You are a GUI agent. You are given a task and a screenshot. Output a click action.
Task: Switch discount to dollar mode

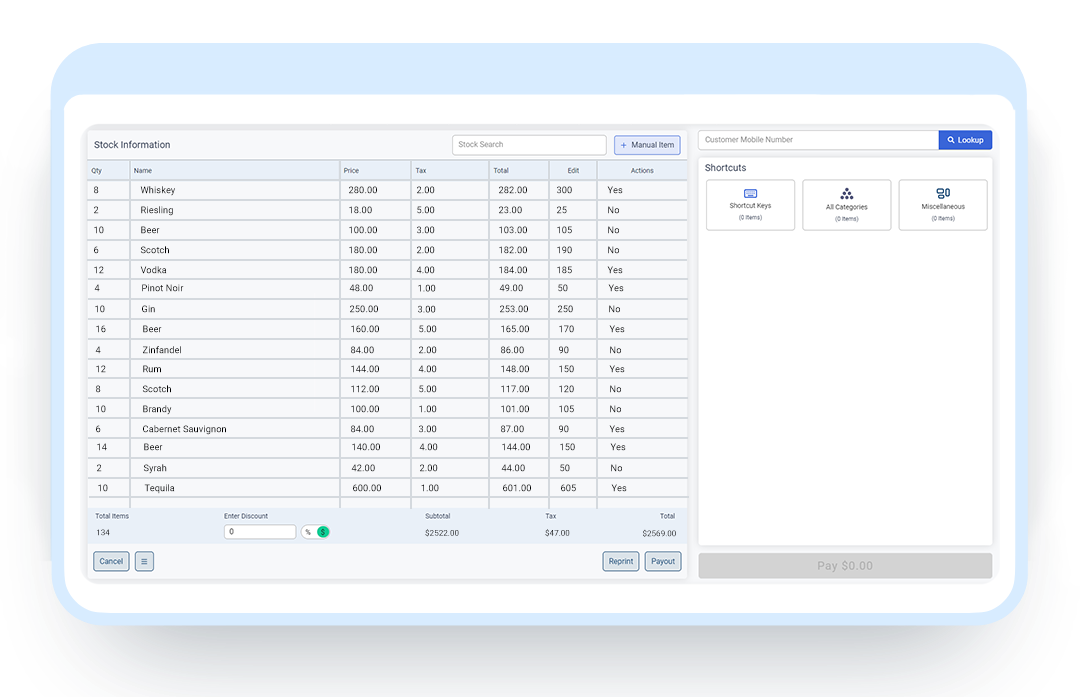tap(323, 532)
